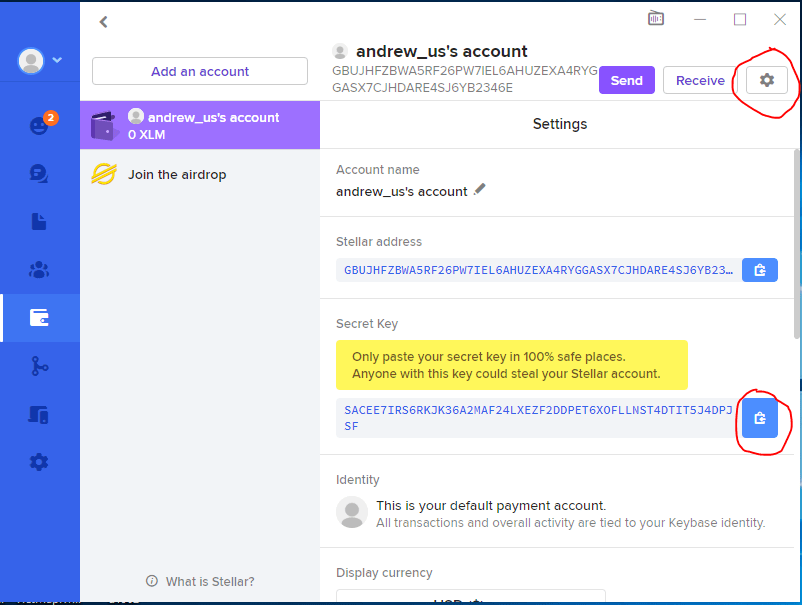
Task: Open the Teams section
Action: 39,270
